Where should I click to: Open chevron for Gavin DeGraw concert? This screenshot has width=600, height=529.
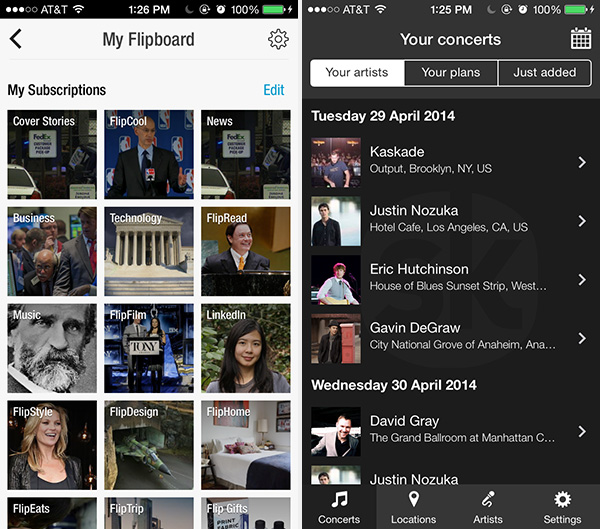(582, 338)
